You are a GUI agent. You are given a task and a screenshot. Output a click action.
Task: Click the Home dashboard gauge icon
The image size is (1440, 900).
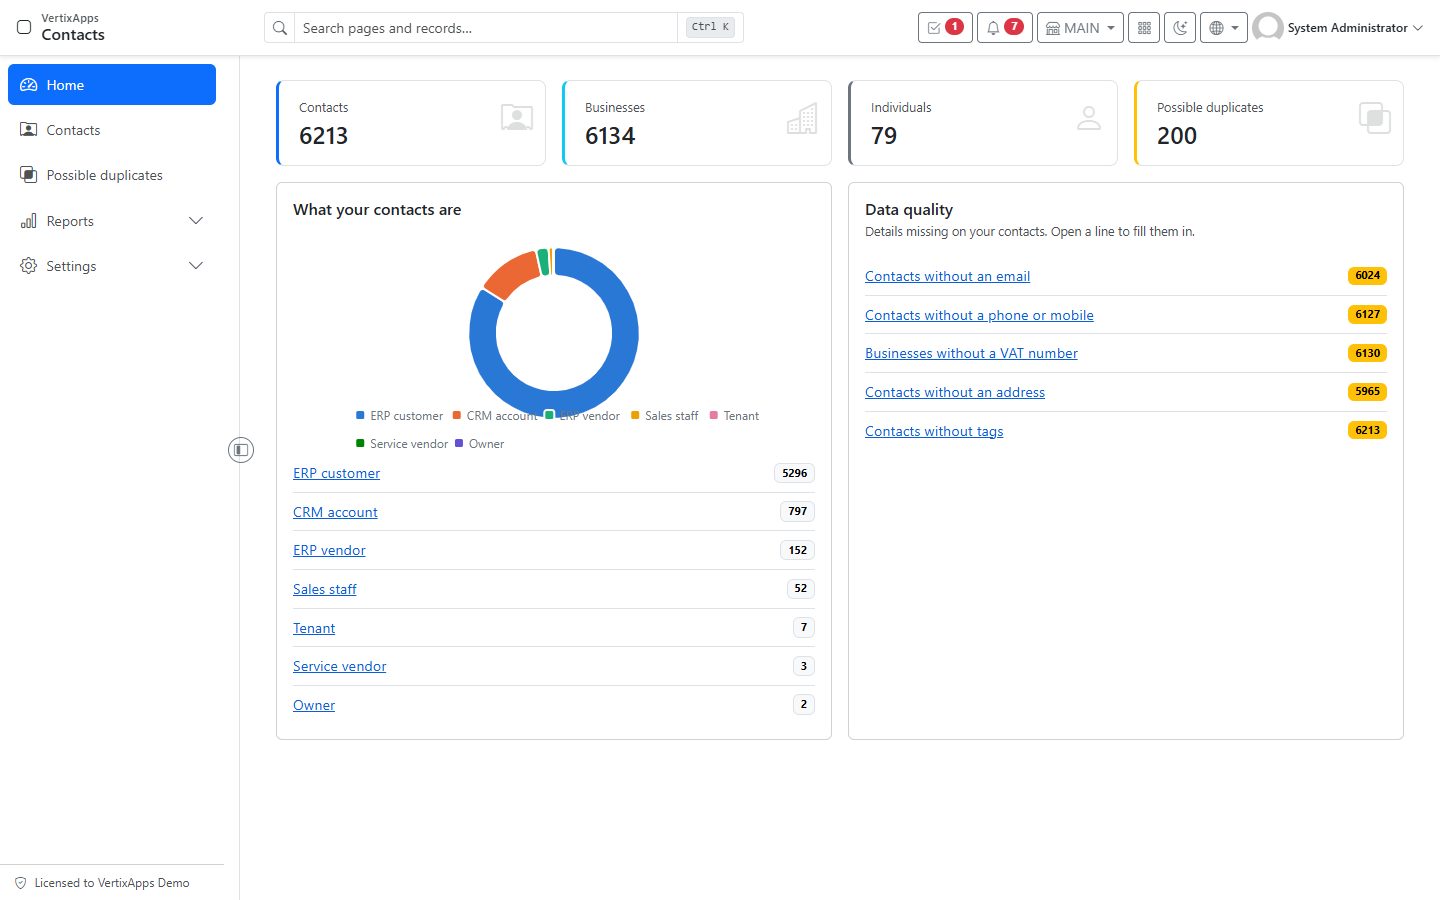(28, 85)
